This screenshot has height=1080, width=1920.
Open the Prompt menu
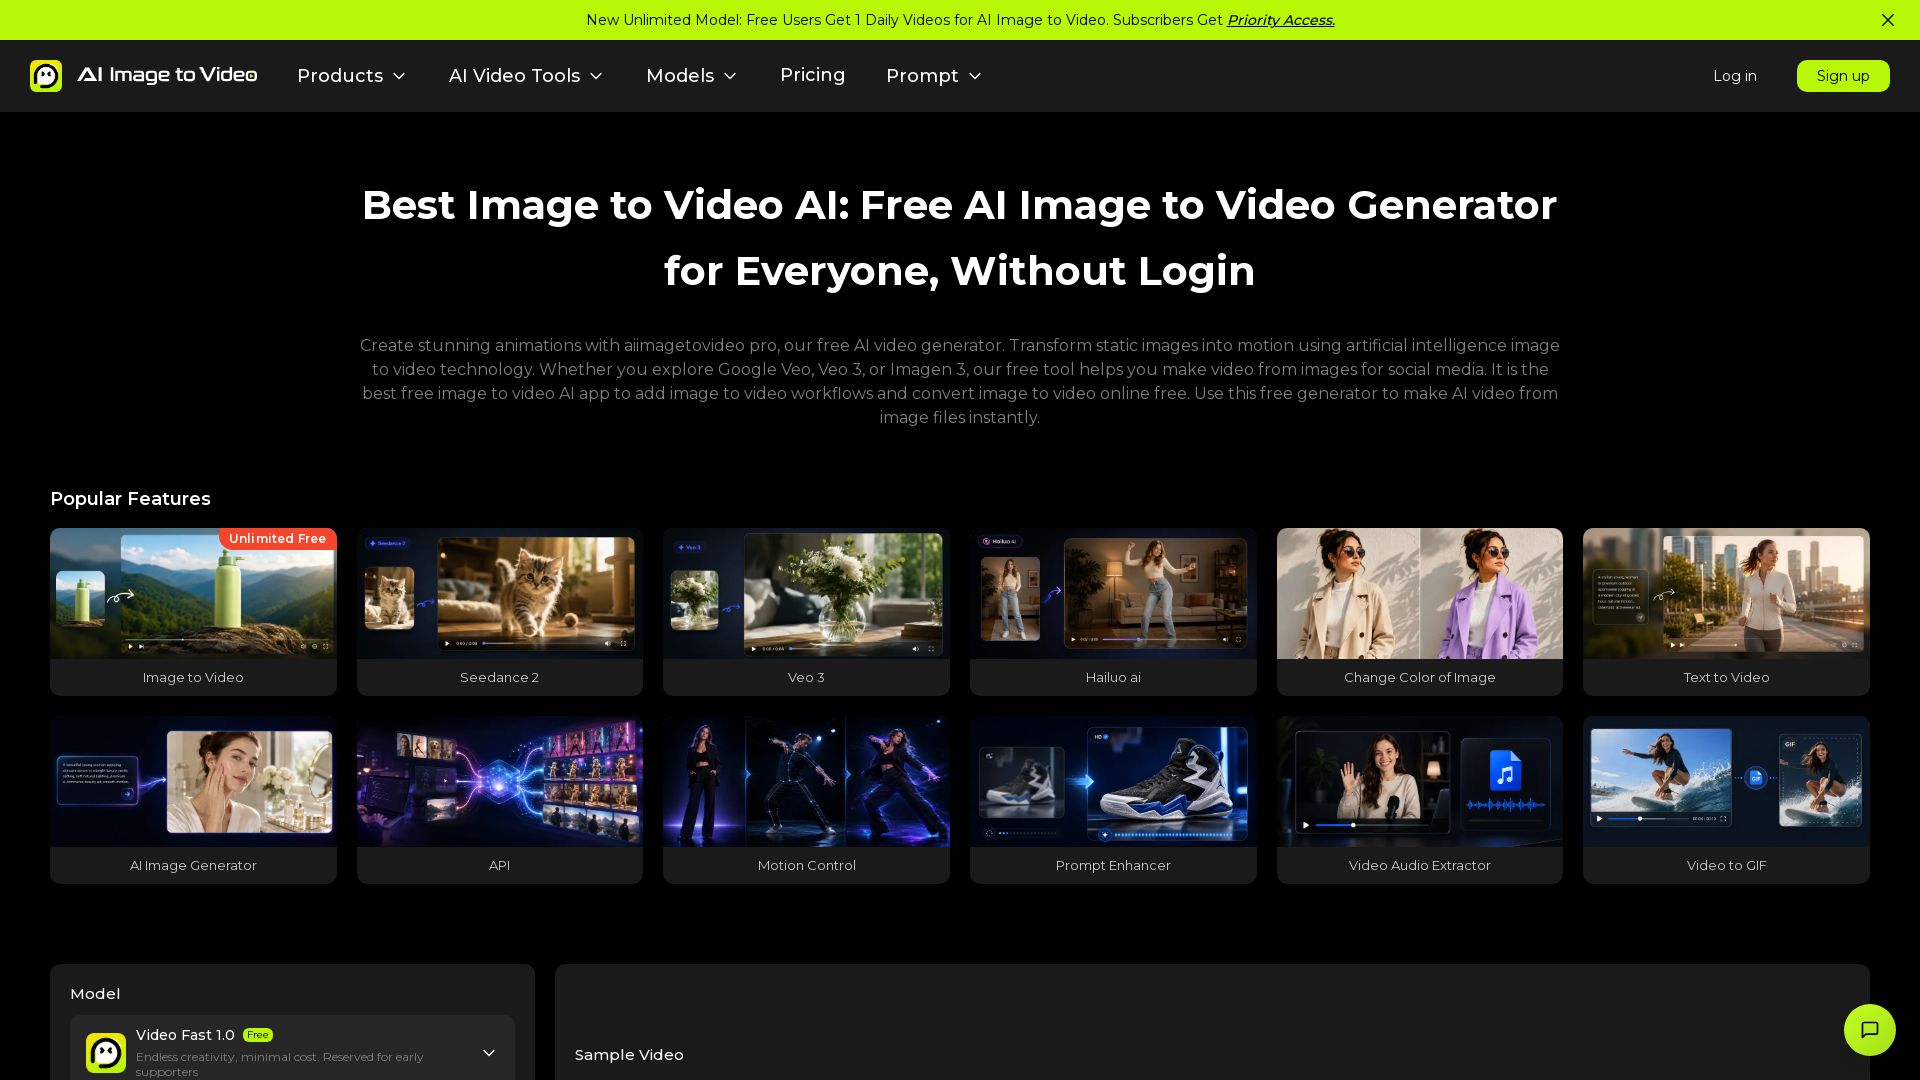(934, 76)
